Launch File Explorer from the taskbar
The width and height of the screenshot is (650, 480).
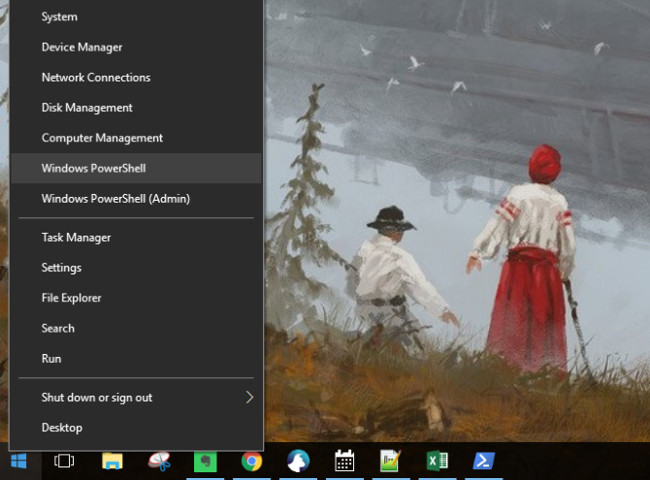pyautogui.click(x=112, y=461)
